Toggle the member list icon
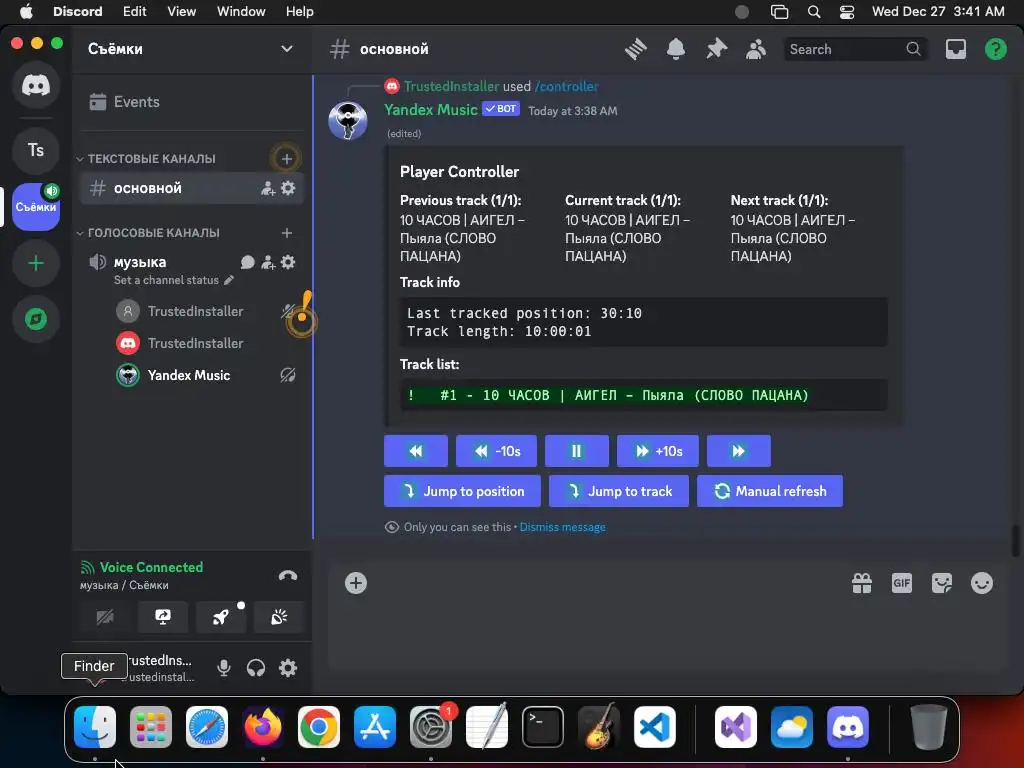1024x768 pixels. 756,49
